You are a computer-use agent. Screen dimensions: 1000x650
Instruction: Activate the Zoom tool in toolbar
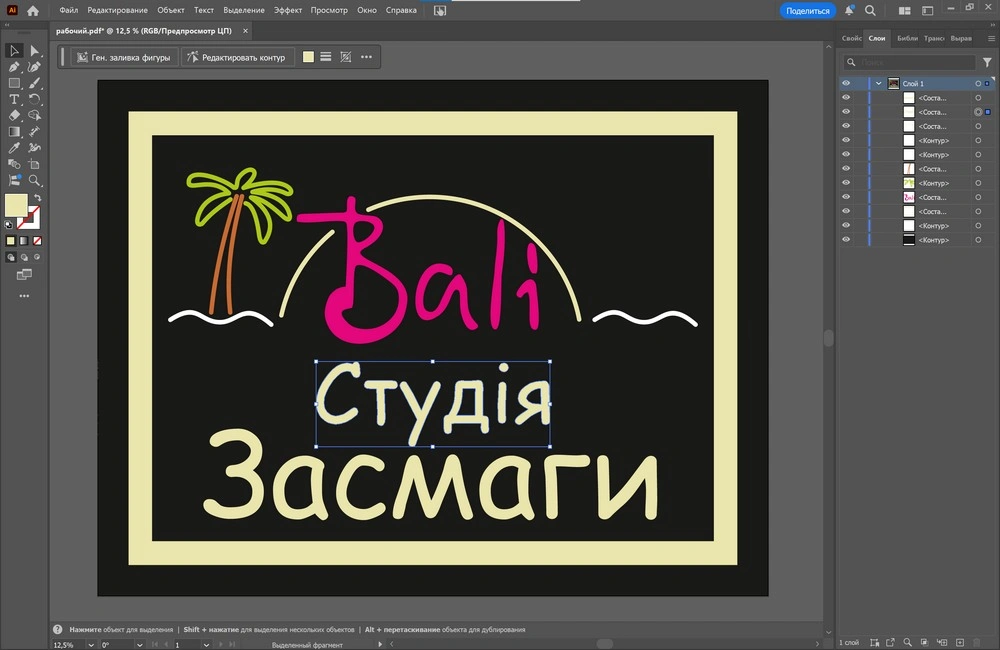coord(34,180)
